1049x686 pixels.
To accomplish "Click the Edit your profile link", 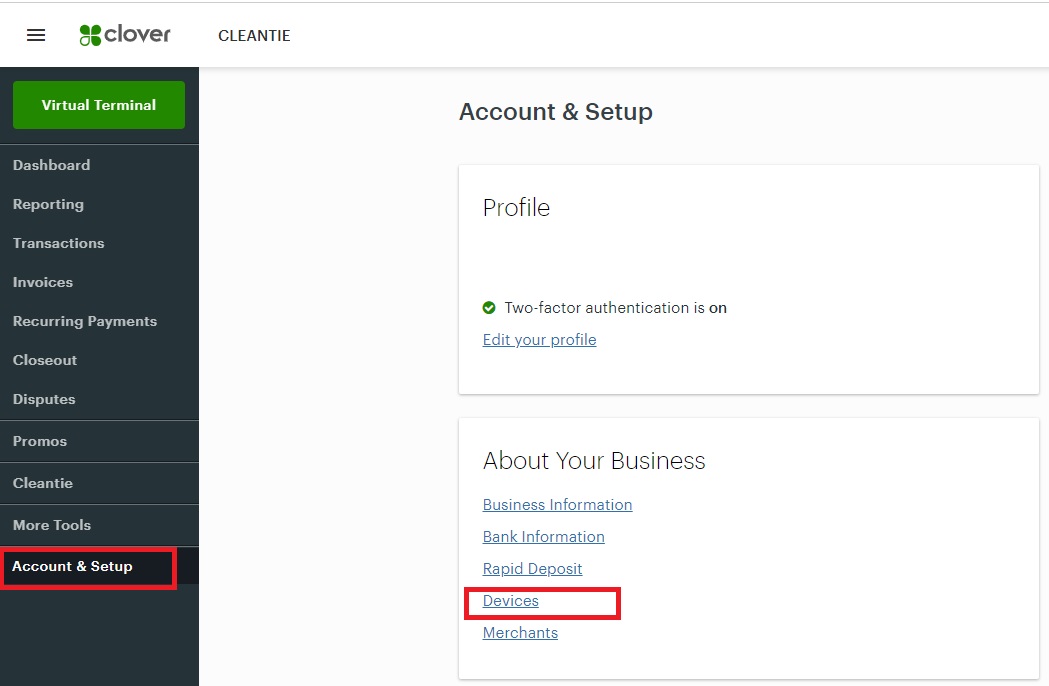I will [539, 340].
